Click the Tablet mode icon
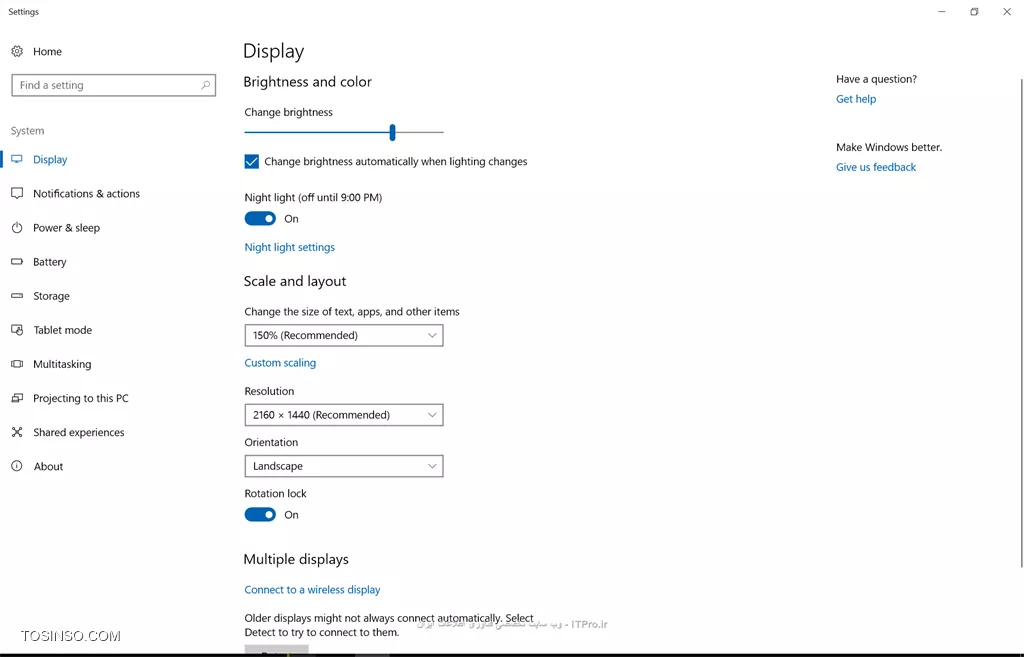 pos(17,330)
